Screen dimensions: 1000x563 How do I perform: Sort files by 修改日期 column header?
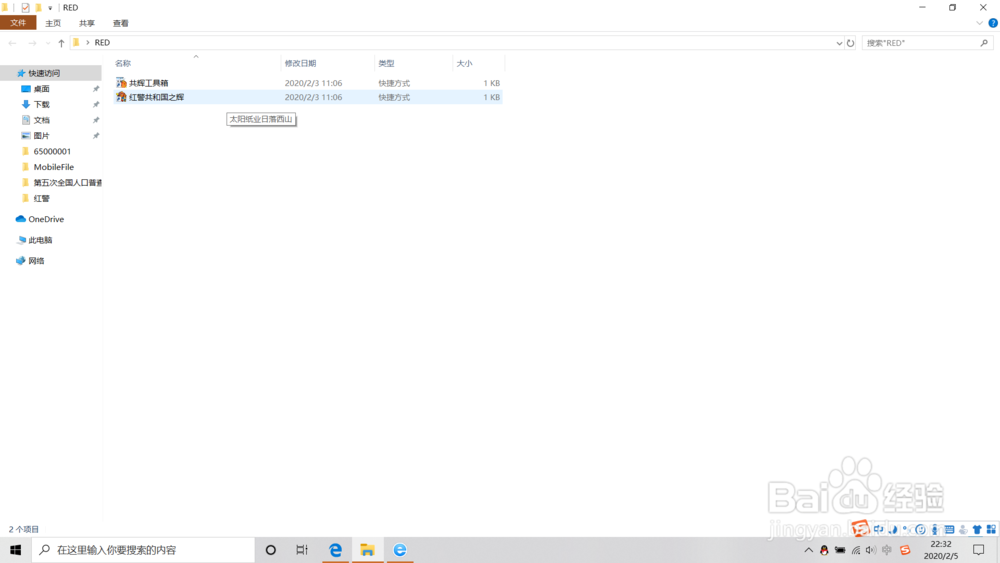point(300,63)
